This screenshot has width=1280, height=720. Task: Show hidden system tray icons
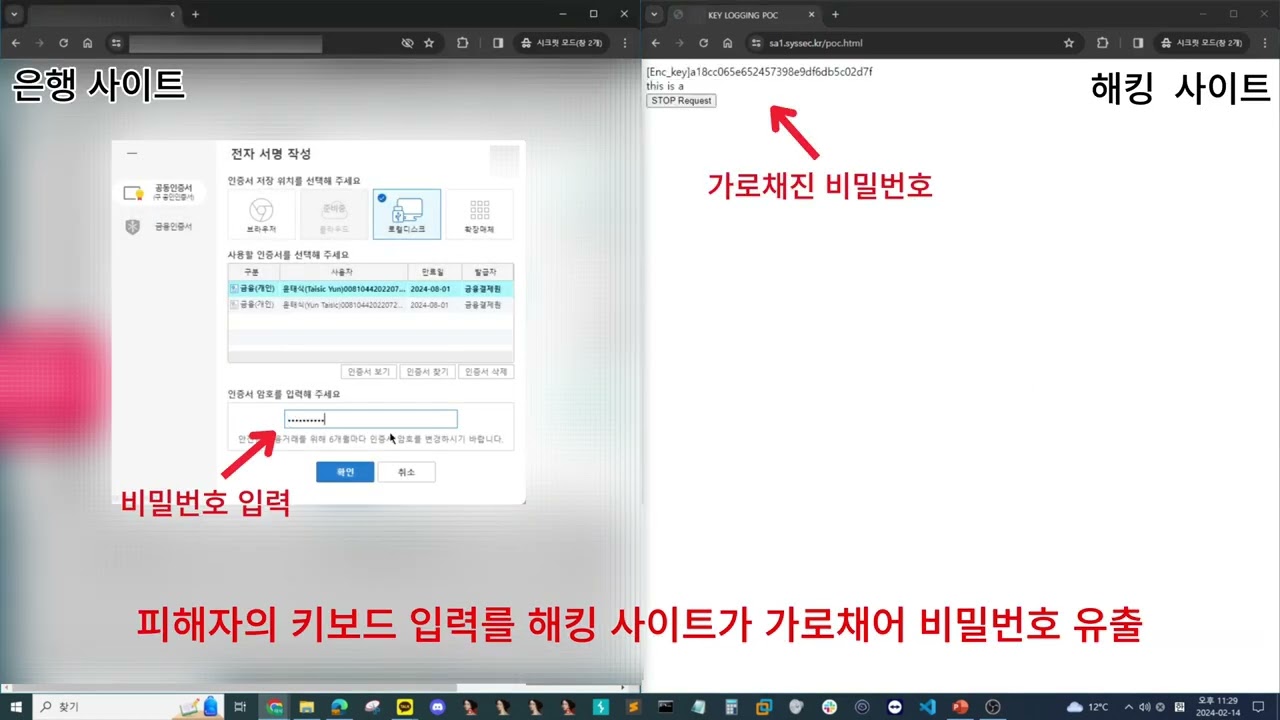coord(1128,707)
